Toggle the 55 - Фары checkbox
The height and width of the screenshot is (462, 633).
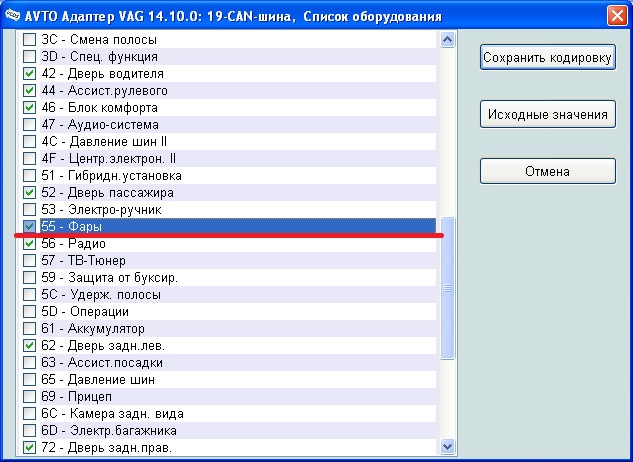click(29, 227)
